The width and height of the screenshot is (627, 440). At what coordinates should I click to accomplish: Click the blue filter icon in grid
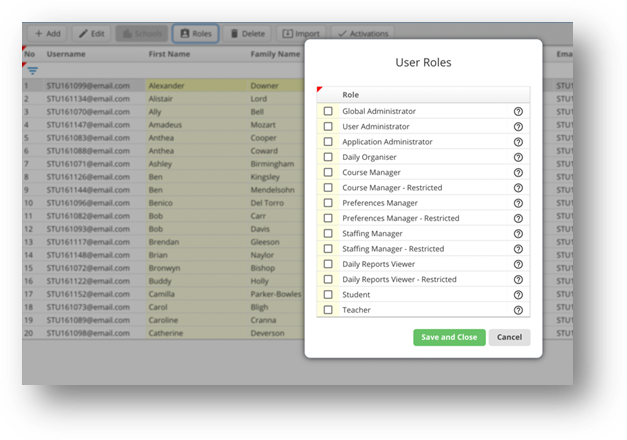32,71
